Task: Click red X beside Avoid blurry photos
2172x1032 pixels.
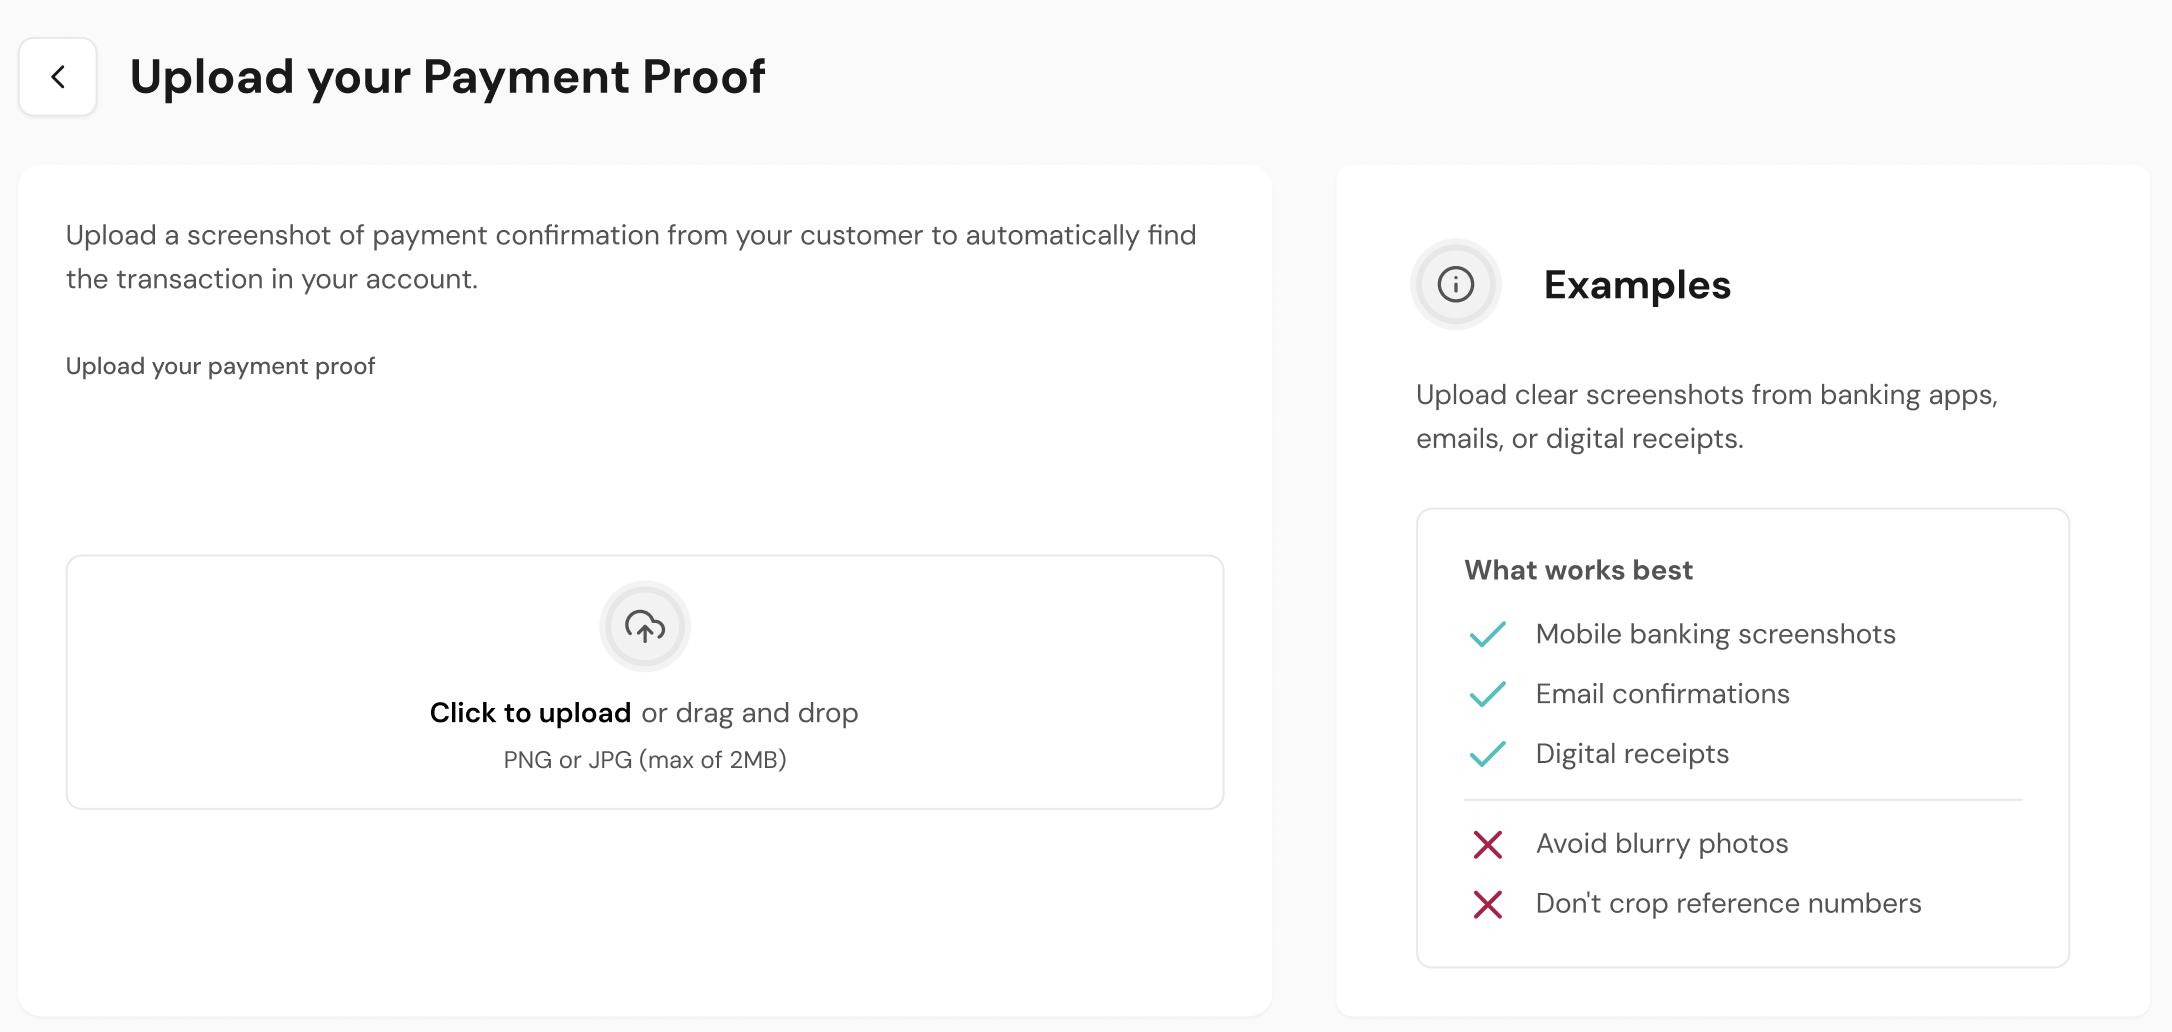Action: [1488, 844]
